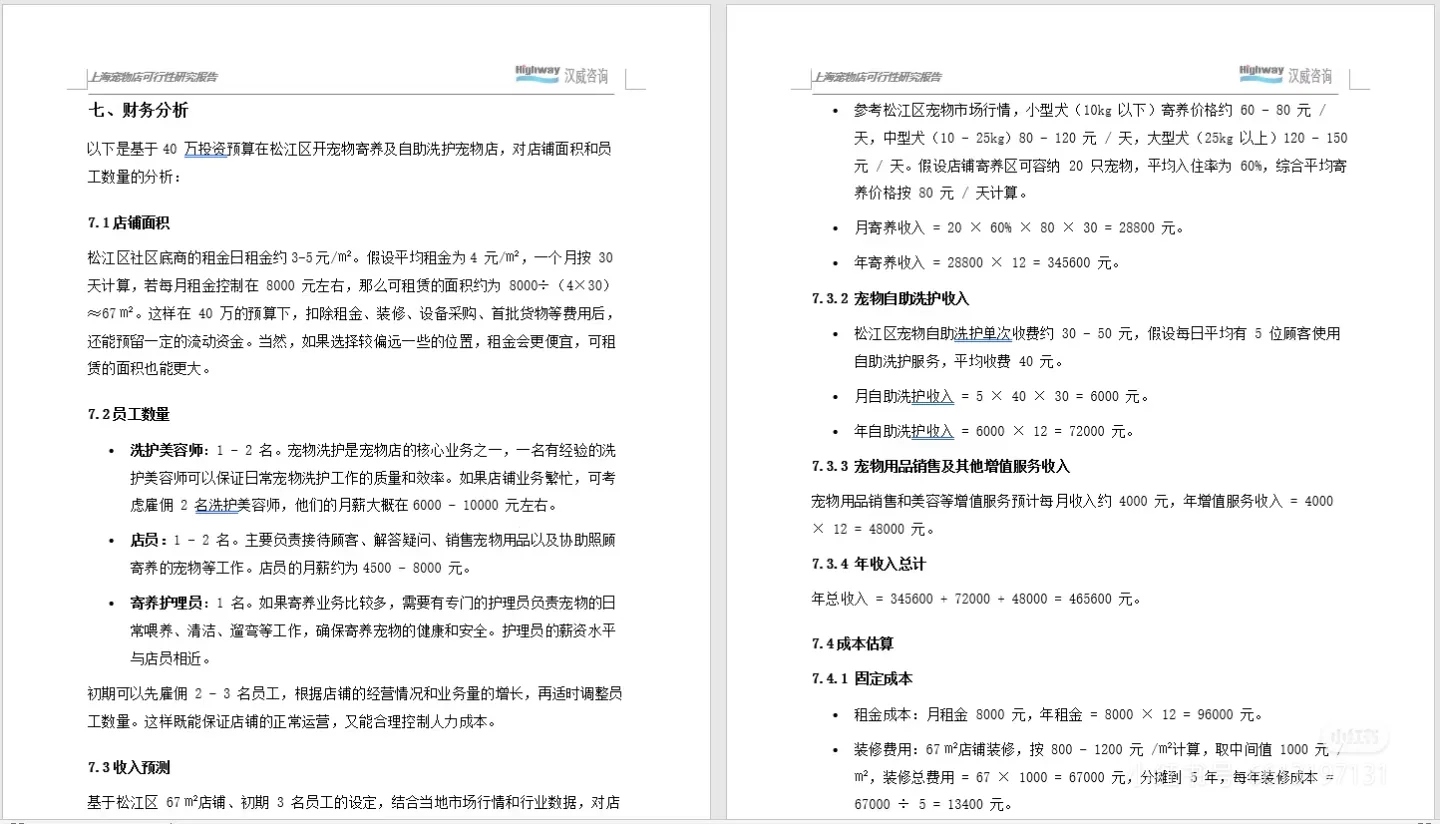Click the line 寄养的宠物等工作。店员的月薪约为 4500 - 8000 元

click(x=300, y=568)
